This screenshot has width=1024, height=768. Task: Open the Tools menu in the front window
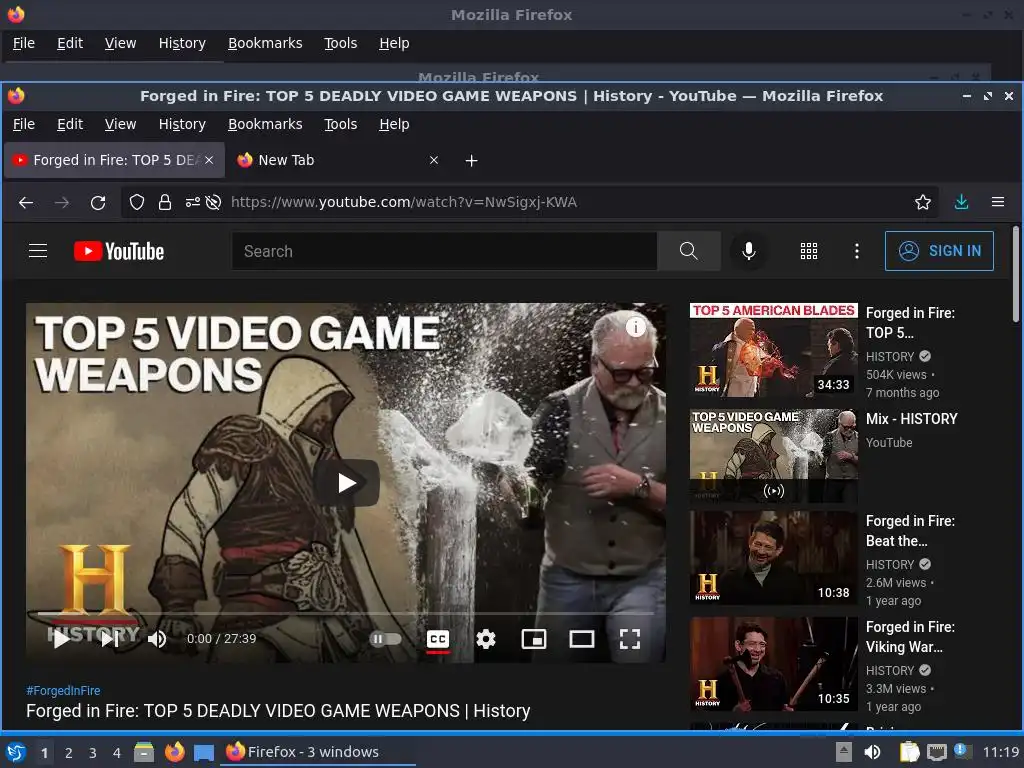coord(340,124)
